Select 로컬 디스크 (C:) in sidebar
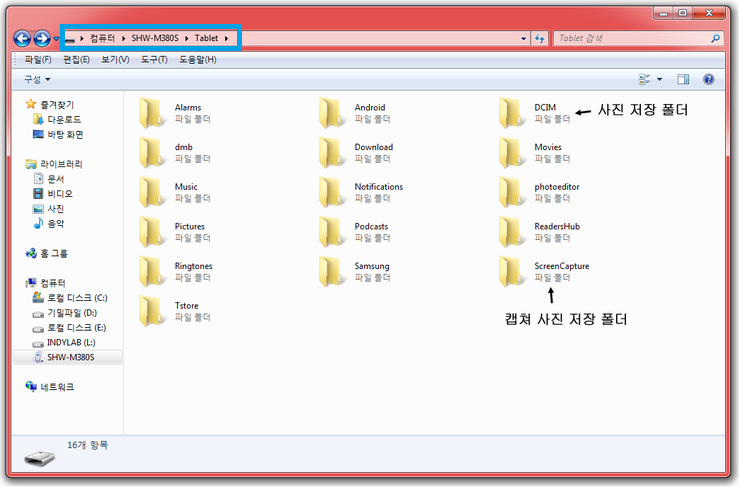This screenshot has width=740, height=487. pyautogui.click(x=77, y=298)
